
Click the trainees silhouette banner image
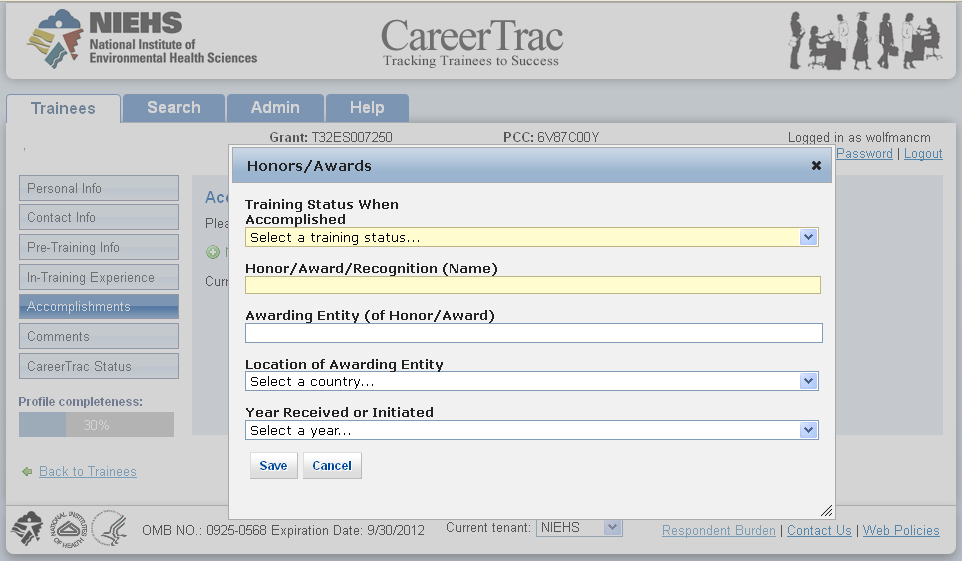864,40
